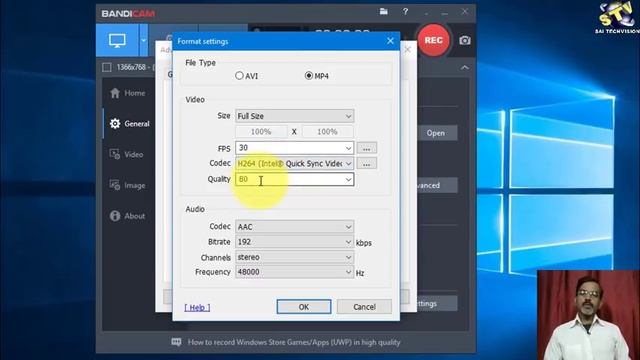The width and height of the screenshot is (640, 360).
Task: Click the Video tab icon
Action: point(115,154)
